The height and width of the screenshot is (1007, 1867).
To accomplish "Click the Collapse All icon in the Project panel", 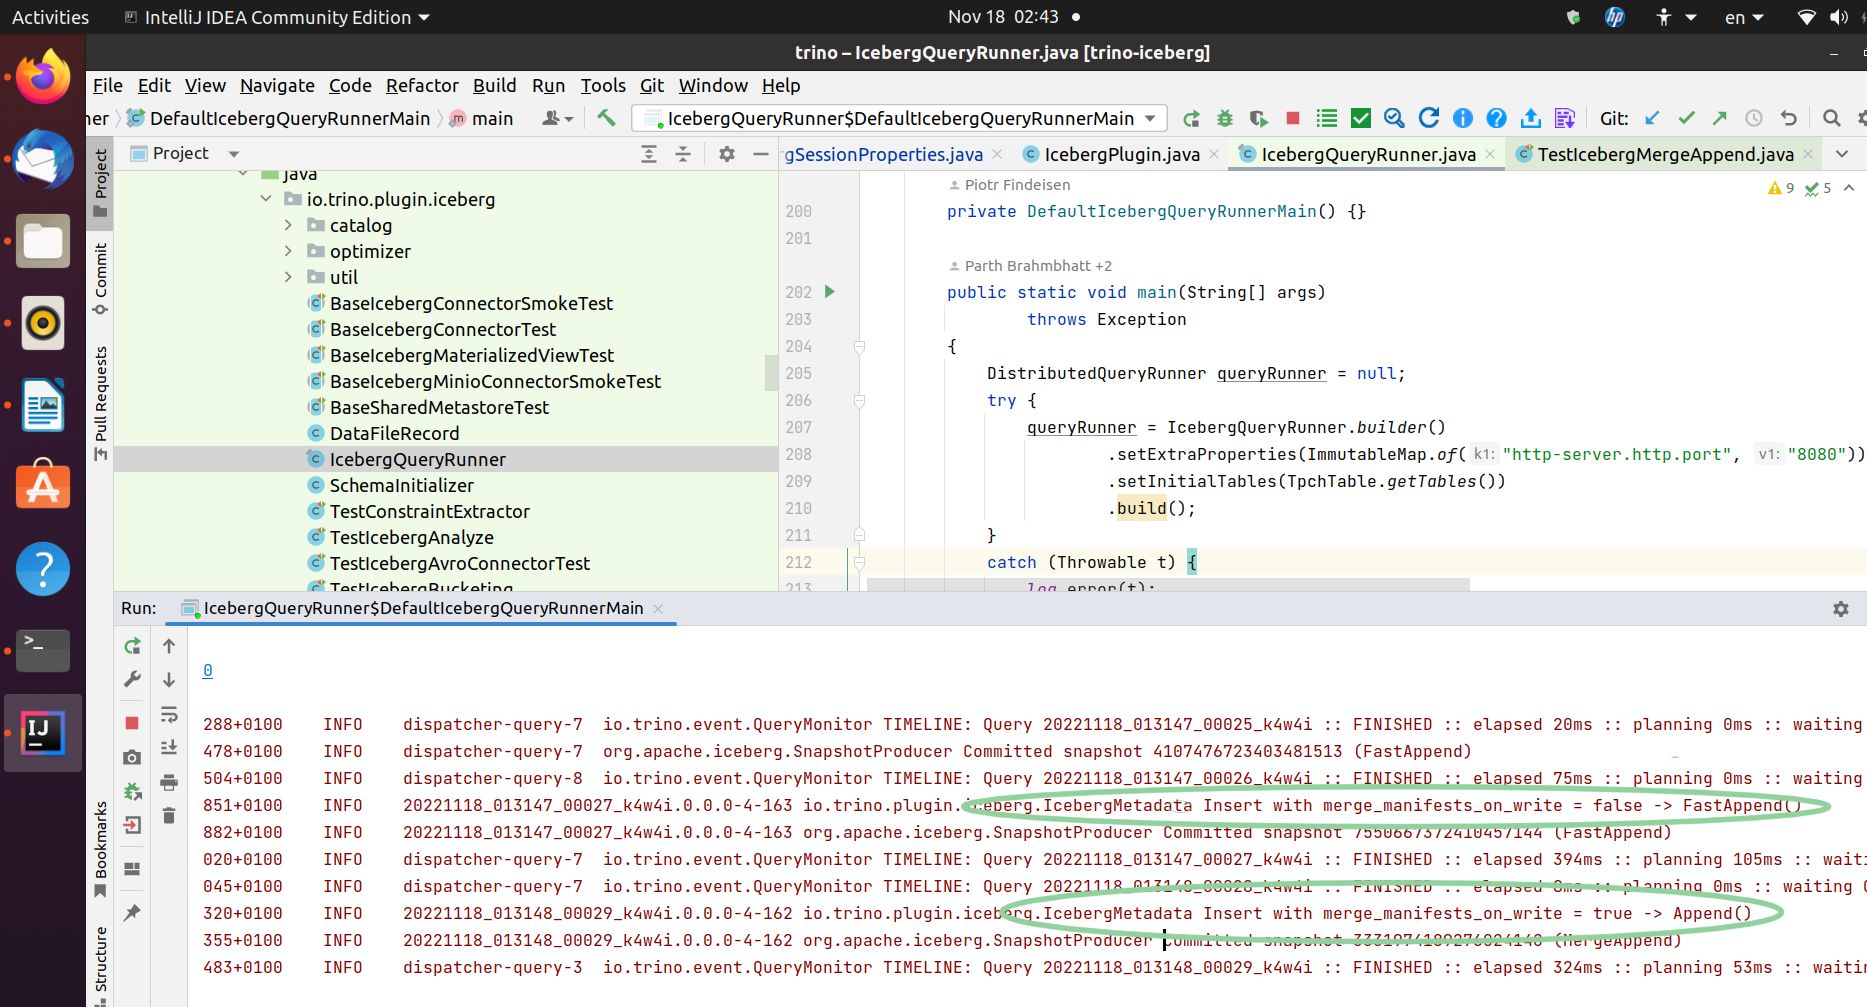I will coord(683,154).
